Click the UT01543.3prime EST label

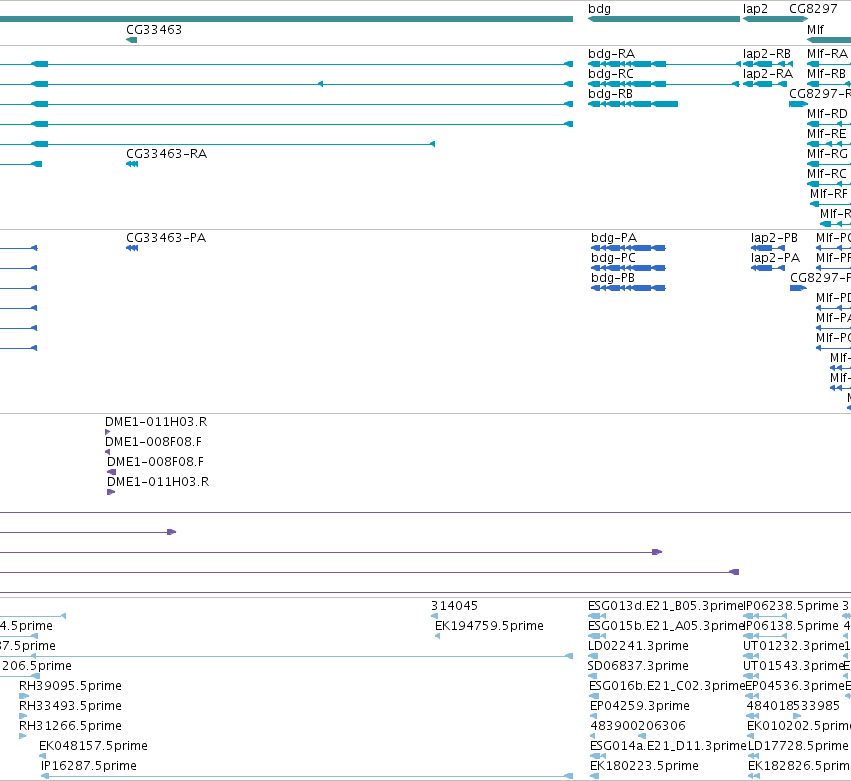(793, 666)
